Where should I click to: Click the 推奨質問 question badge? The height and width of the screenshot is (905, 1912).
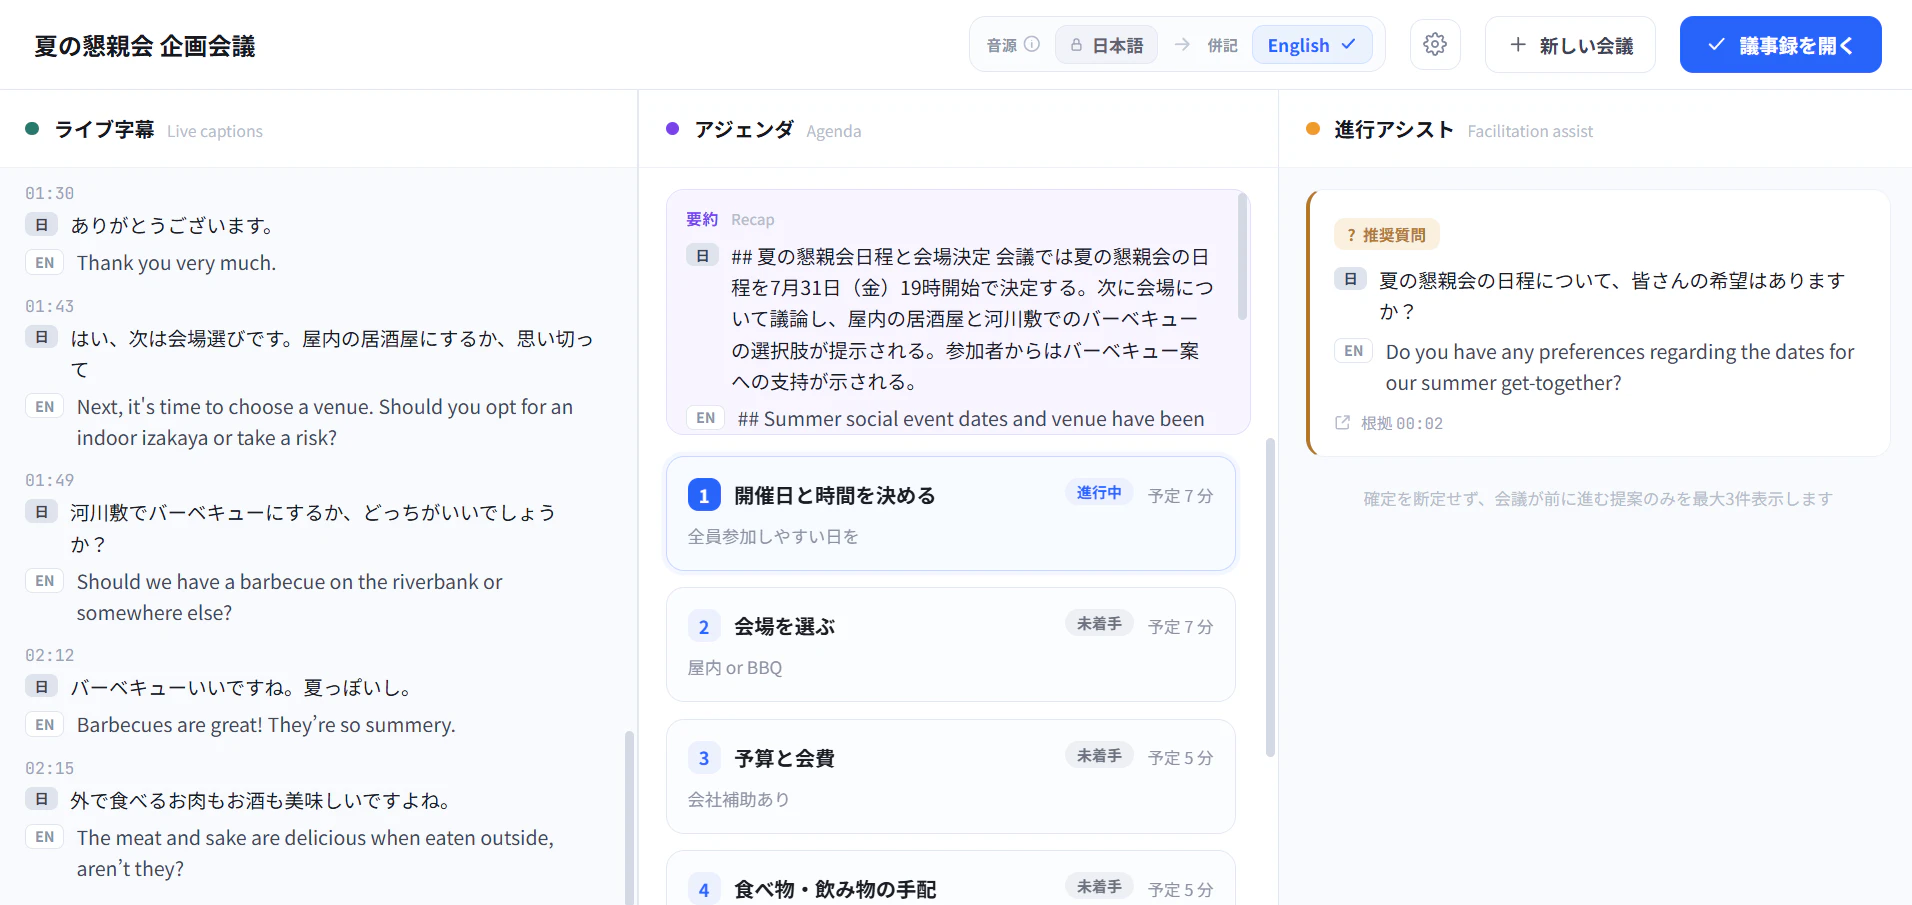coord(1387,235)
